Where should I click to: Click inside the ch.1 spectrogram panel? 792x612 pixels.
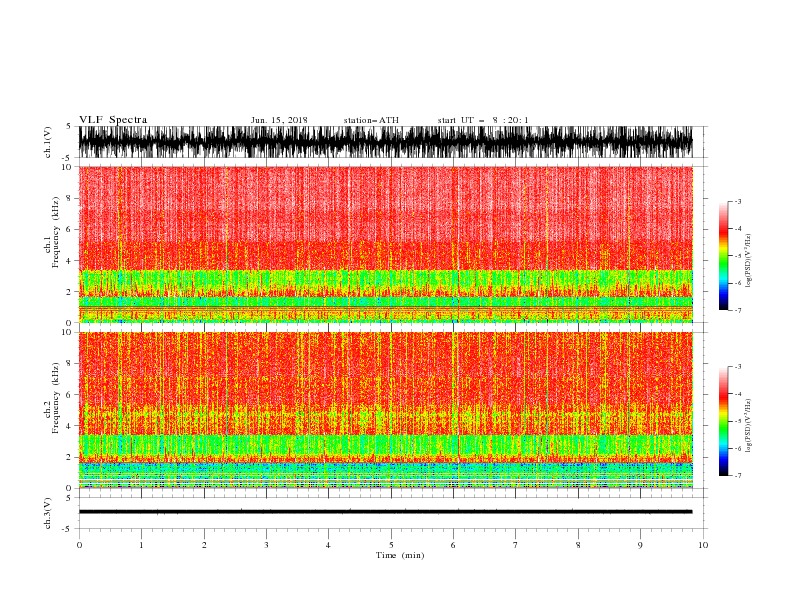coord(385,244)
